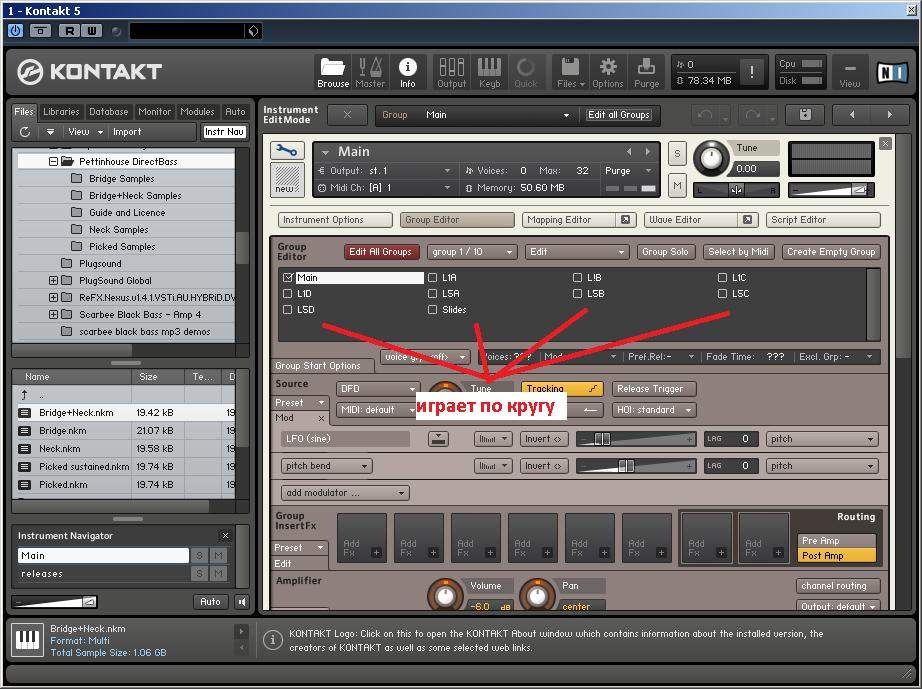Switch to the Libraries tab

[61, 112]
